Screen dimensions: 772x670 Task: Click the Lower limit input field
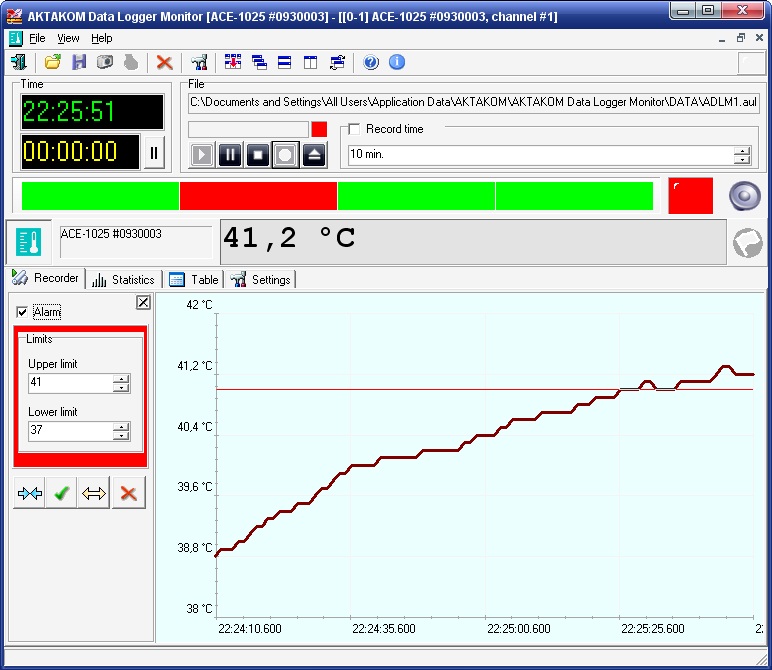click(70, 430)
